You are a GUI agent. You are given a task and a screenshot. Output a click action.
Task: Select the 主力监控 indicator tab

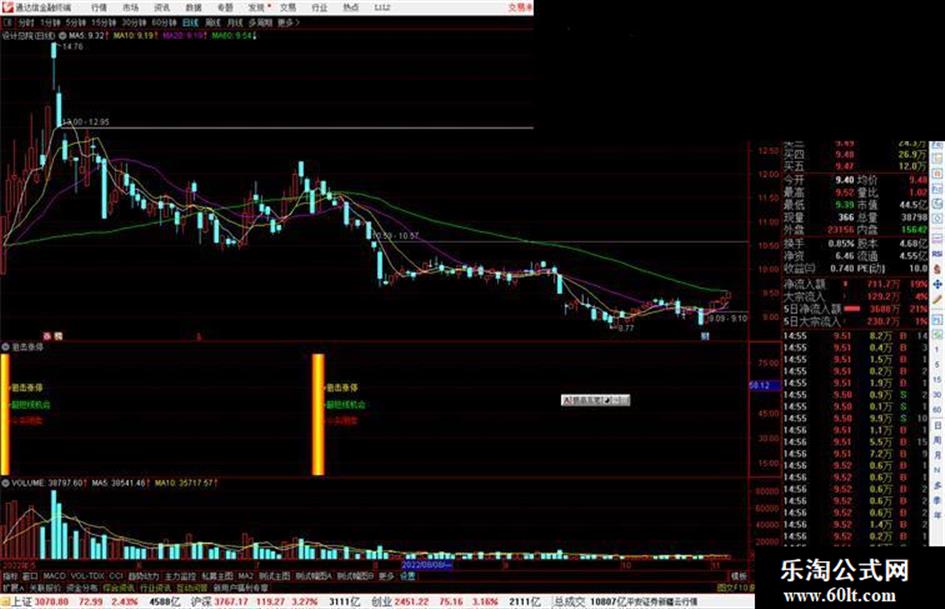pyautogui.click(x=180, y=576)
